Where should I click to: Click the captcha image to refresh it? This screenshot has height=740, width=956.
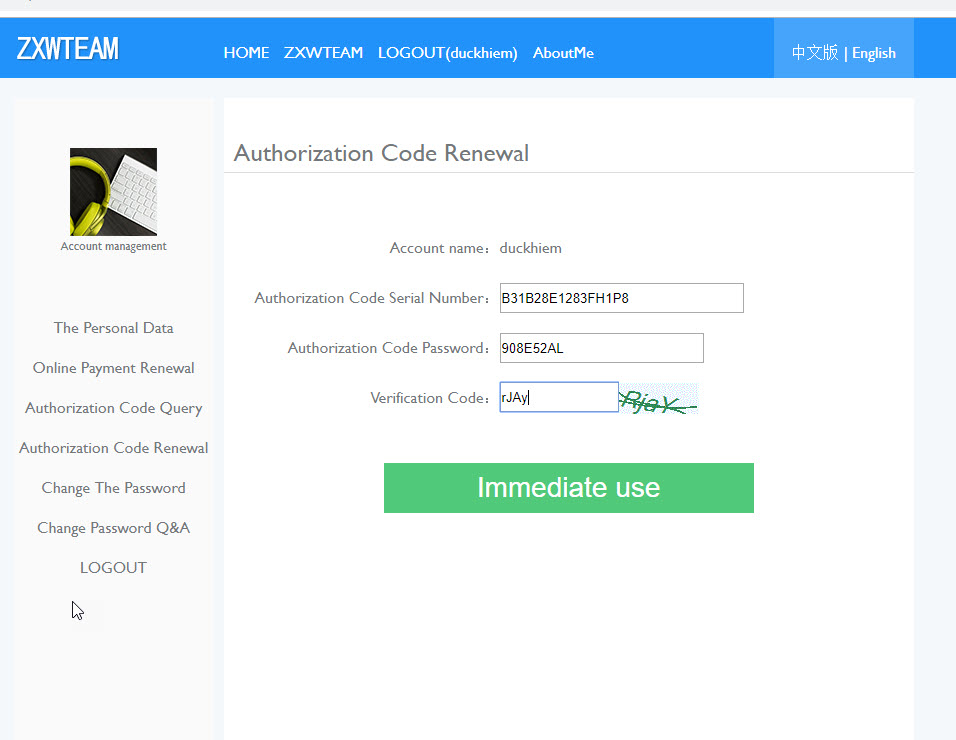tap(658, 397)
